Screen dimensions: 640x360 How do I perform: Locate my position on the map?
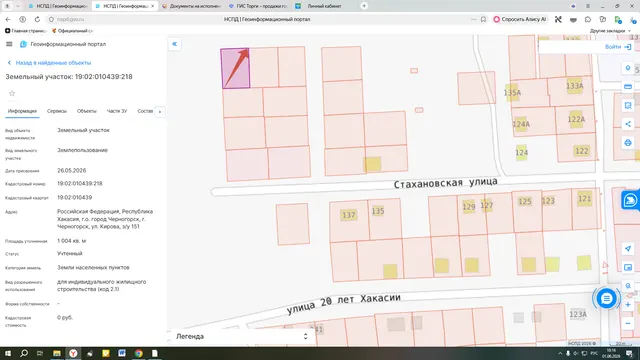(x=628, y=249)
